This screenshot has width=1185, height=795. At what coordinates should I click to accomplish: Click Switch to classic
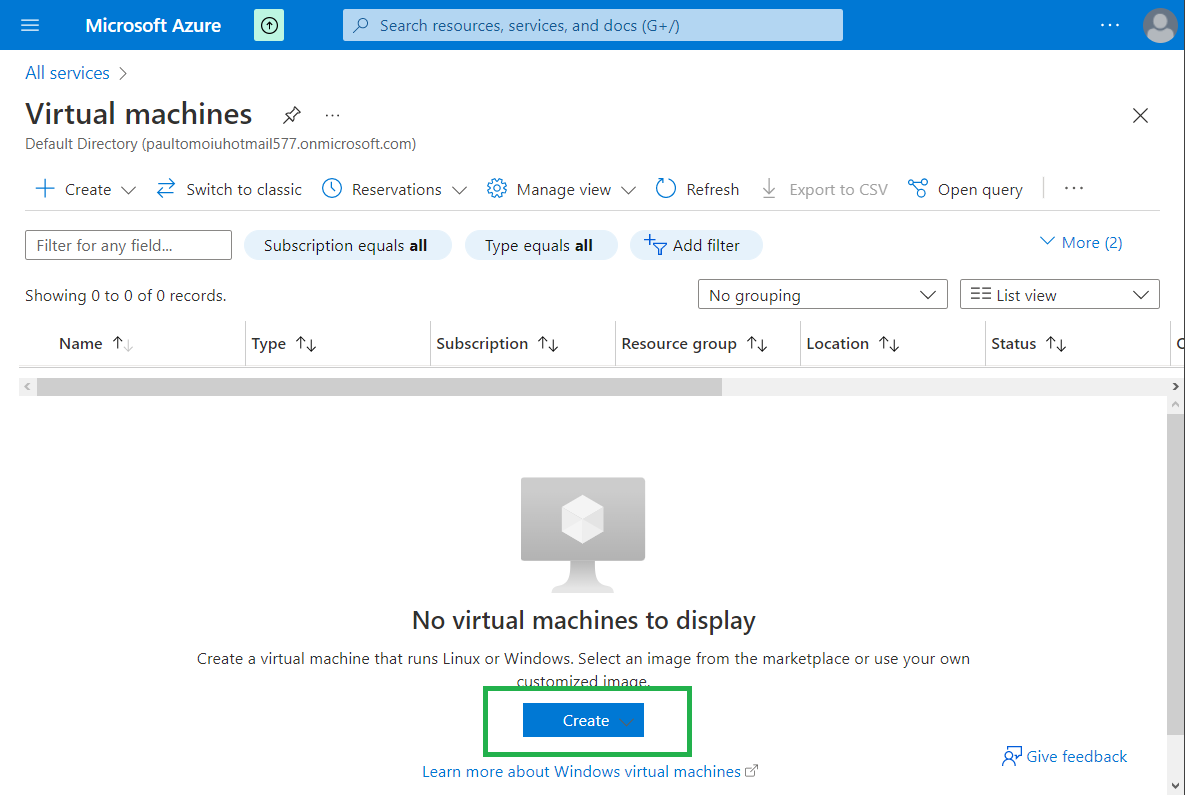(x=229, y=189)
